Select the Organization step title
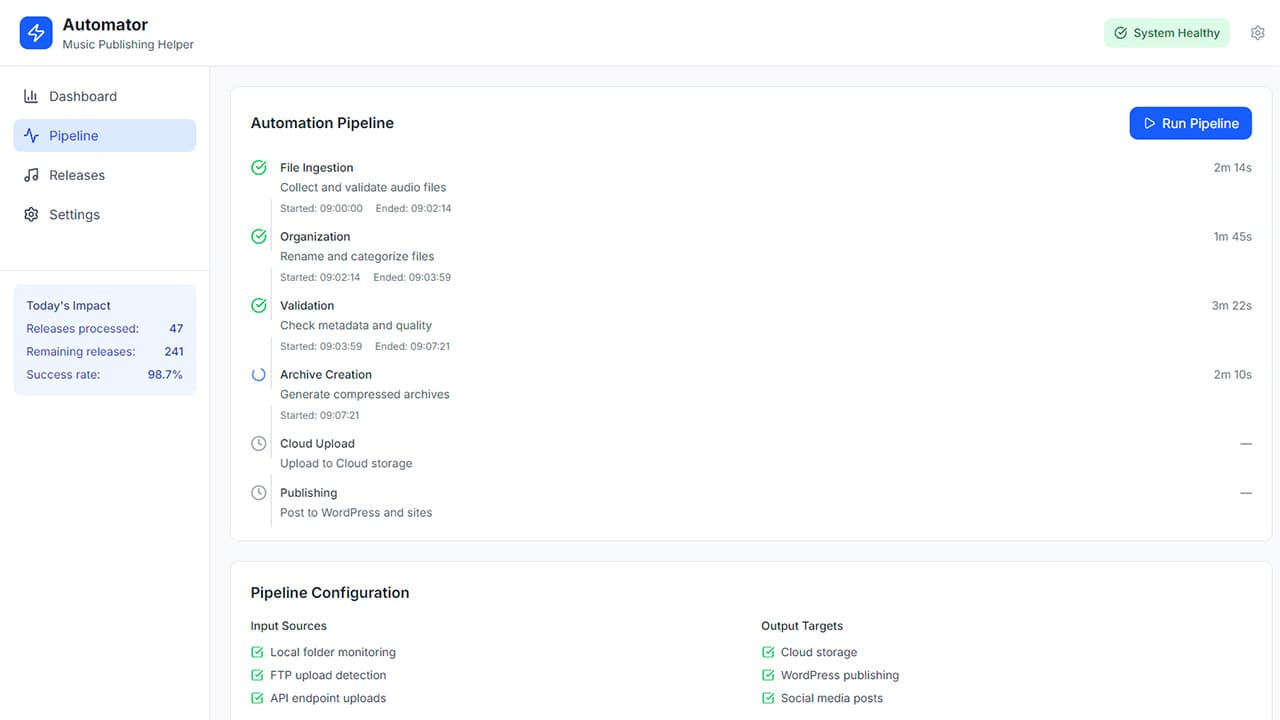 click(315, 237)
